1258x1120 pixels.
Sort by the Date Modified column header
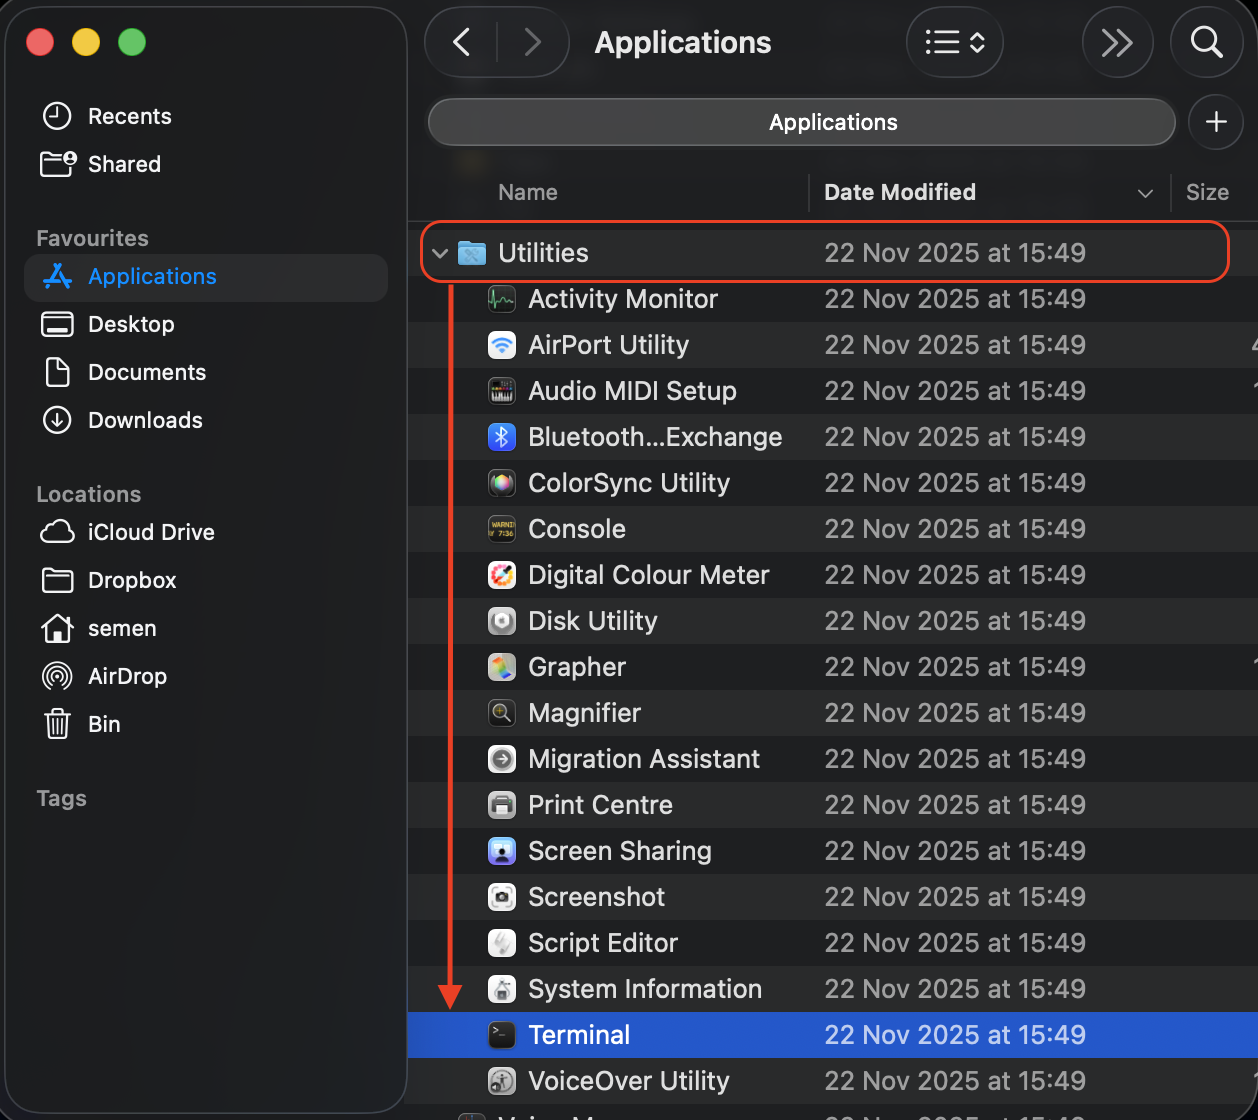tap(900, 192)
